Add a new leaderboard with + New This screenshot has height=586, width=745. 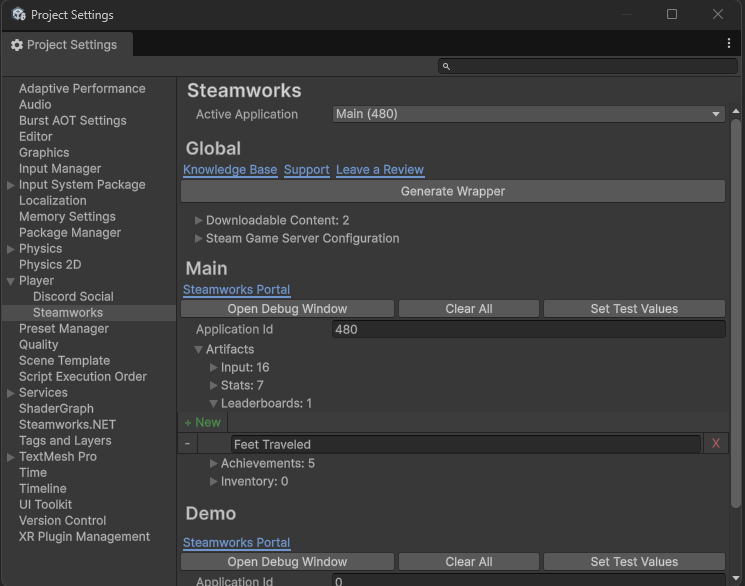202,423
